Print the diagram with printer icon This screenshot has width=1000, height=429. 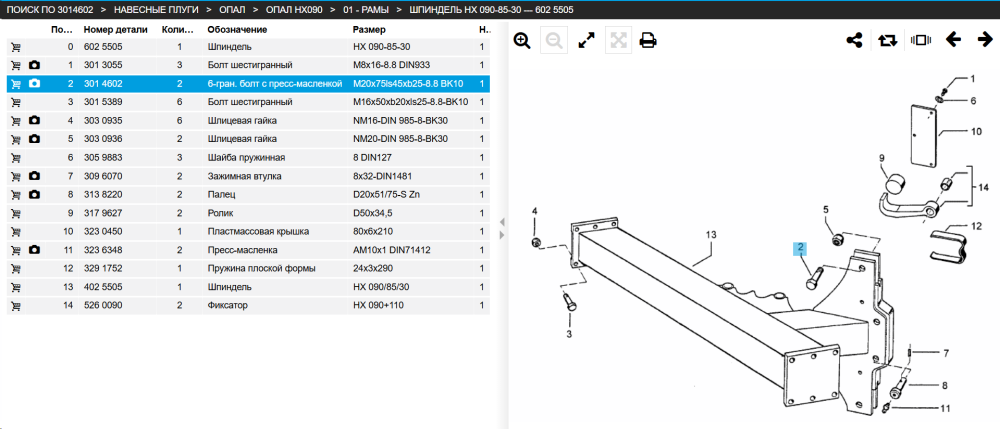(x=648, y=41)
